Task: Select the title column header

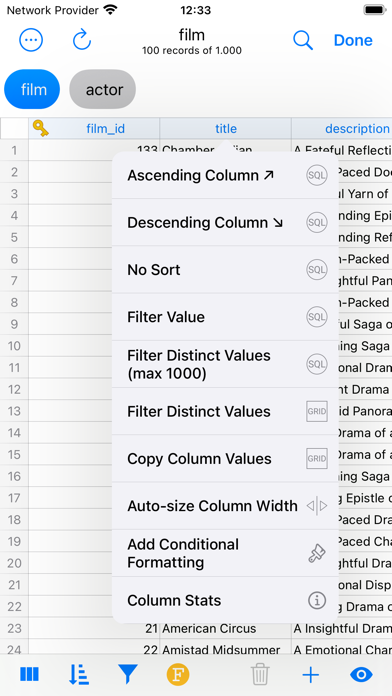Action: (226, 129)
